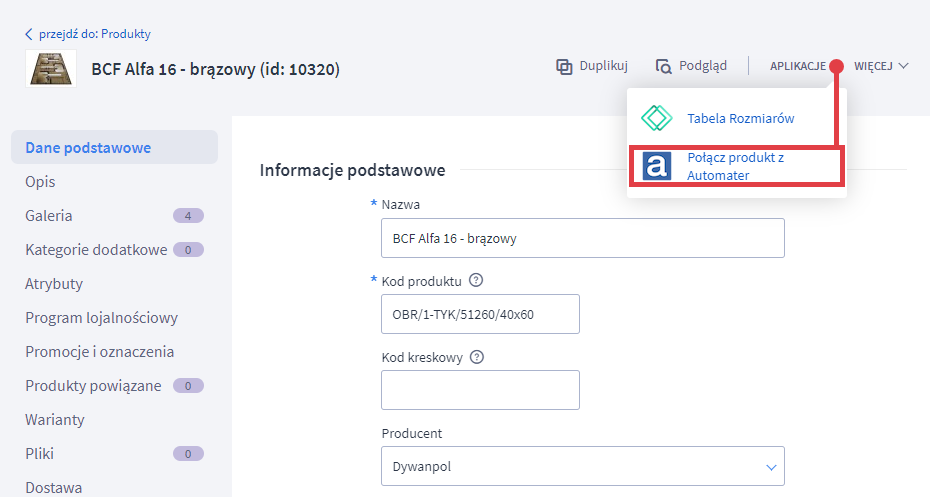Click the back chevron icon beside Produkty
This screenshot has width=930, height=497.
(28, 34)
